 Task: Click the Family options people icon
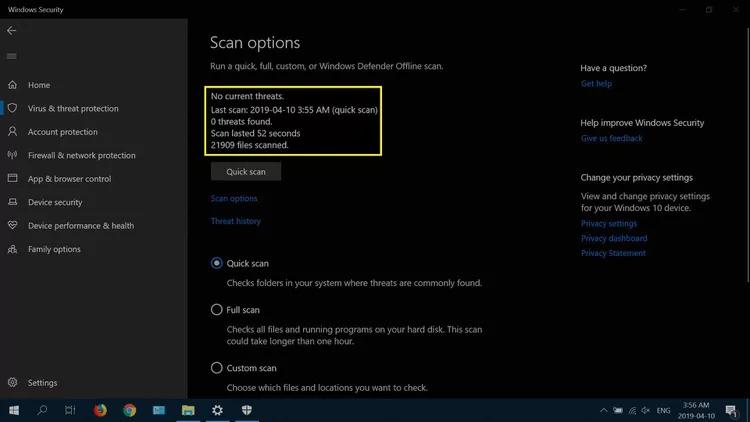click(x=12, y=249)
